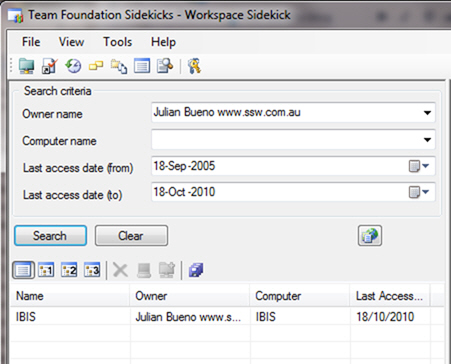Select the IBIS workspace row

coord(227,316)
